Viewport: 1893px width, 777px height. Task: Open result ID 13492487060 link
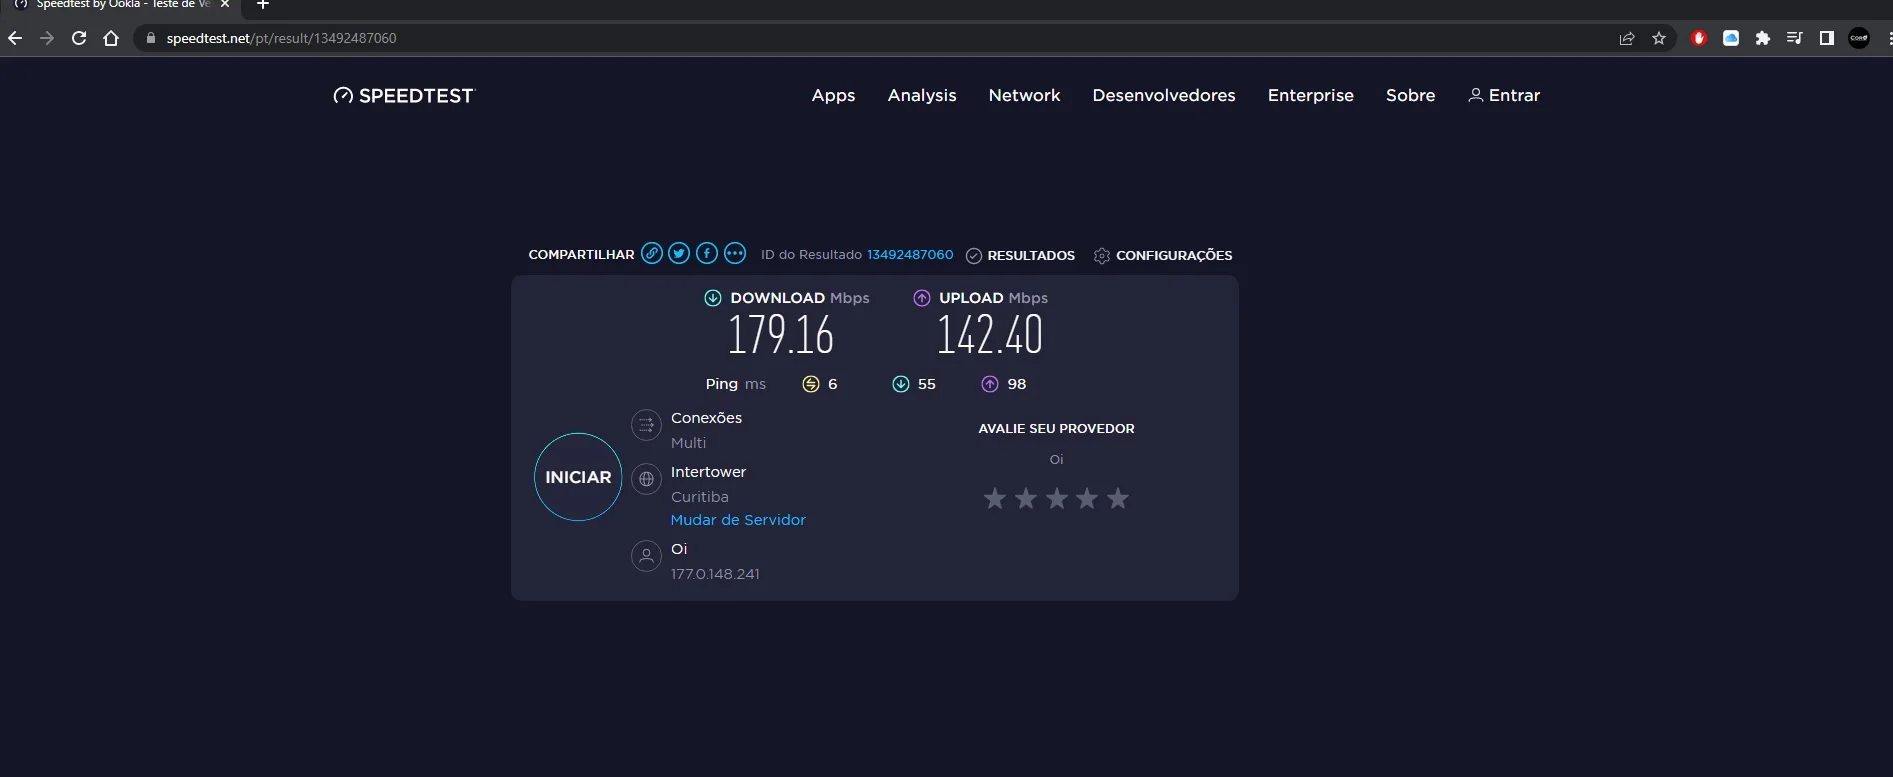pos(910,255)
